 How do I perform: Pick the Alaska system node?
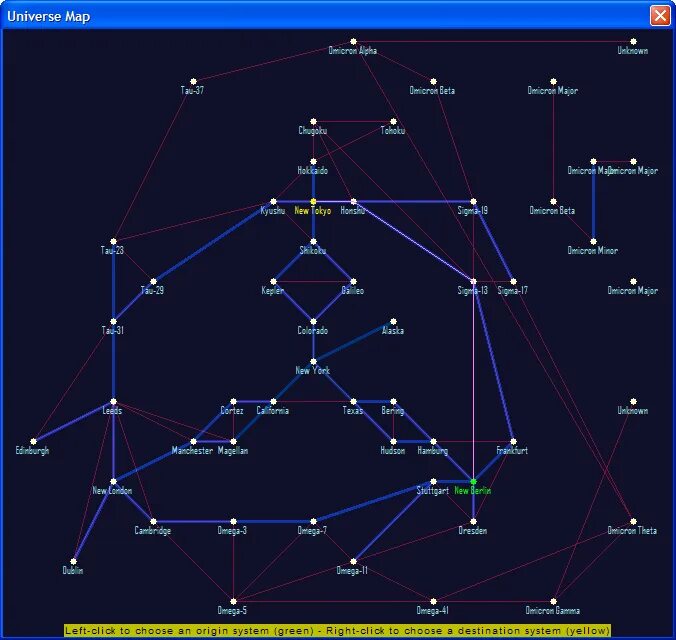click(393, 321)
